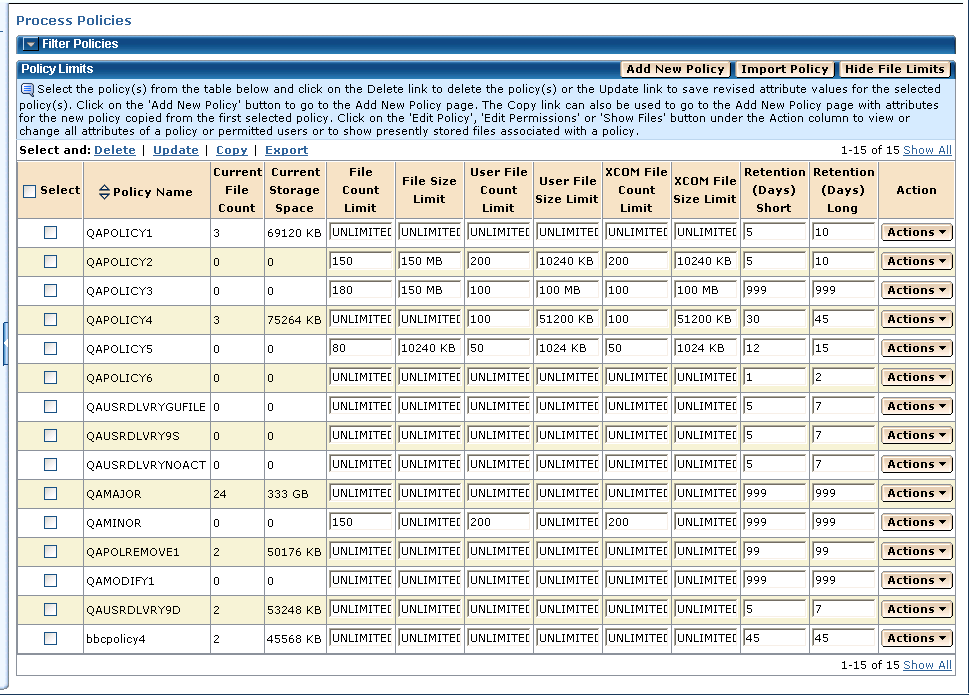
Task: Select the QAPOLICY5 row checkbox
Action: tap(50, 348)
